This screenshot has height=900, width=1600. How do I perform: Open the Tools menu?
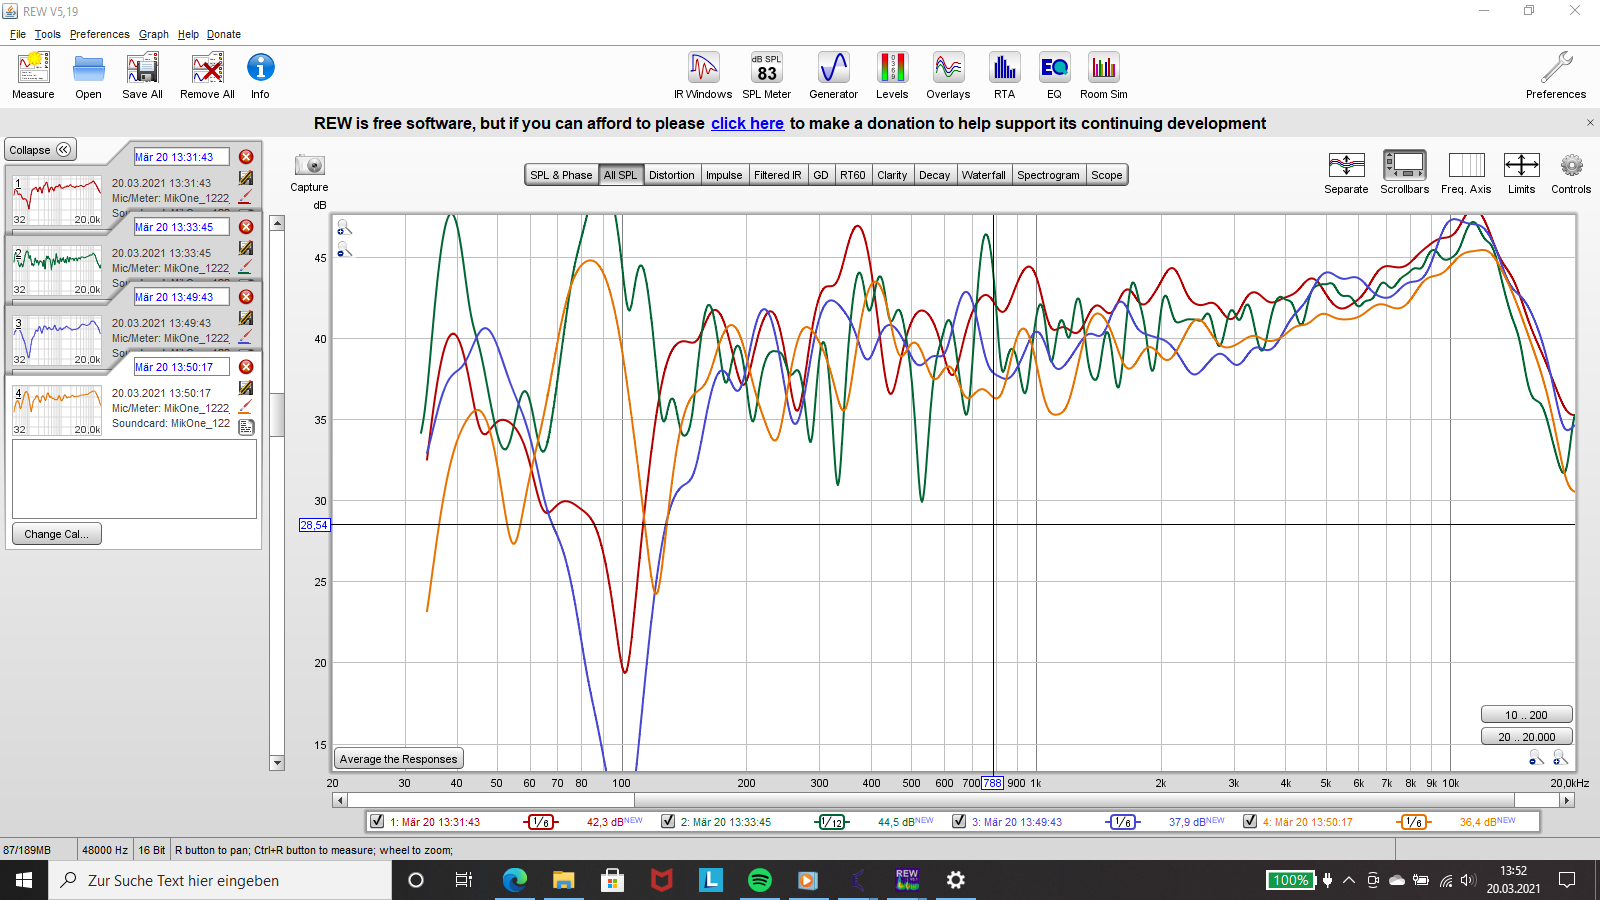coord(47,34)
